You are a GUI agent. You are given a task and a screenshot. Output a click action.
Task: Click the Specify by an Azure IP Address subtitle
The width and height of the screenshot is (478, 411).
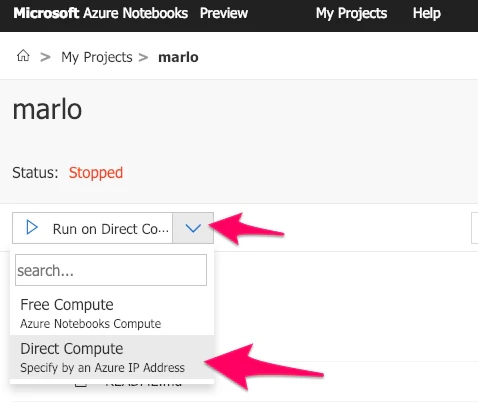pos(102,368)
